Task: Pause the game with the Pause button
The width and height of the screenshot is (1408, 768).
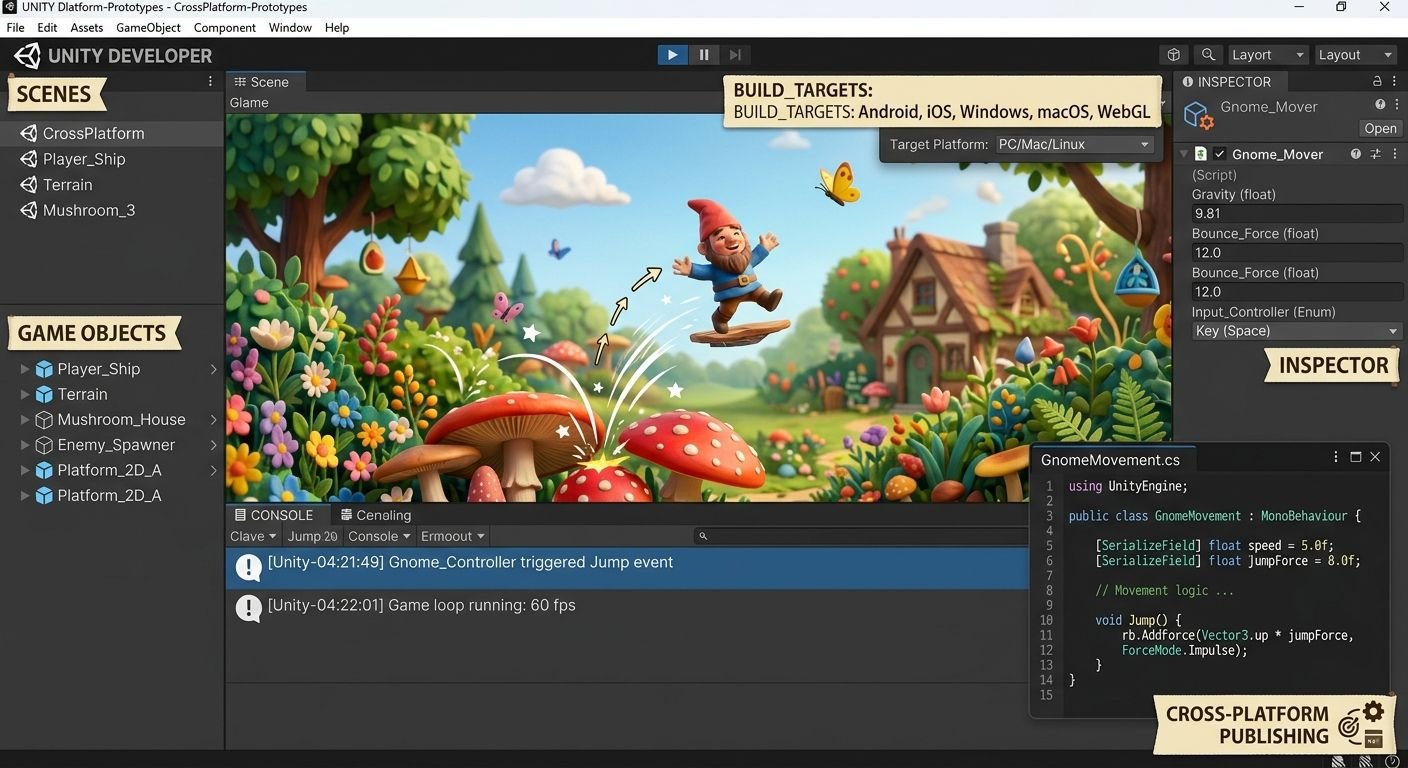Action: (x=704, y=55)
